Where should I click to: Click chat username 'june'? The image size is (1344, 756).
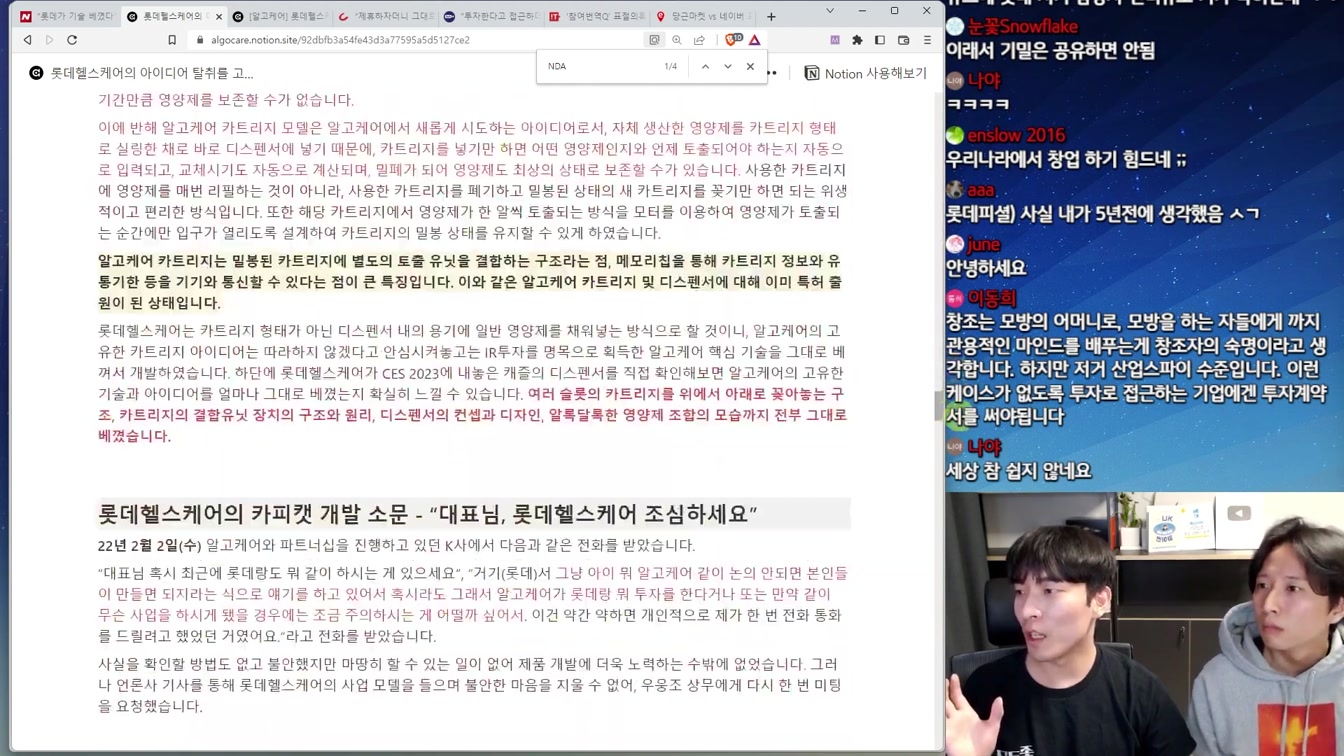coord(984,244)
